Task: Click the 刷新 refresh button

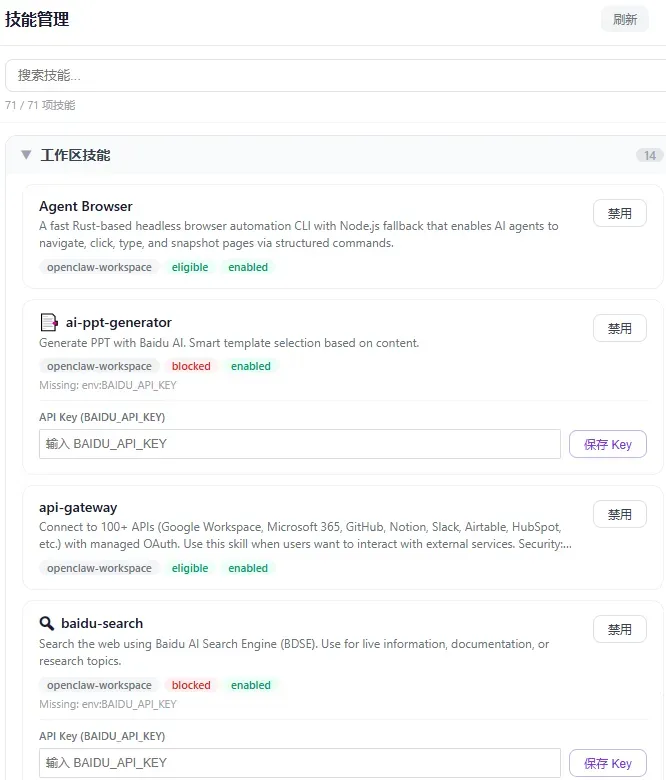Action: click(x=624, y=19)
